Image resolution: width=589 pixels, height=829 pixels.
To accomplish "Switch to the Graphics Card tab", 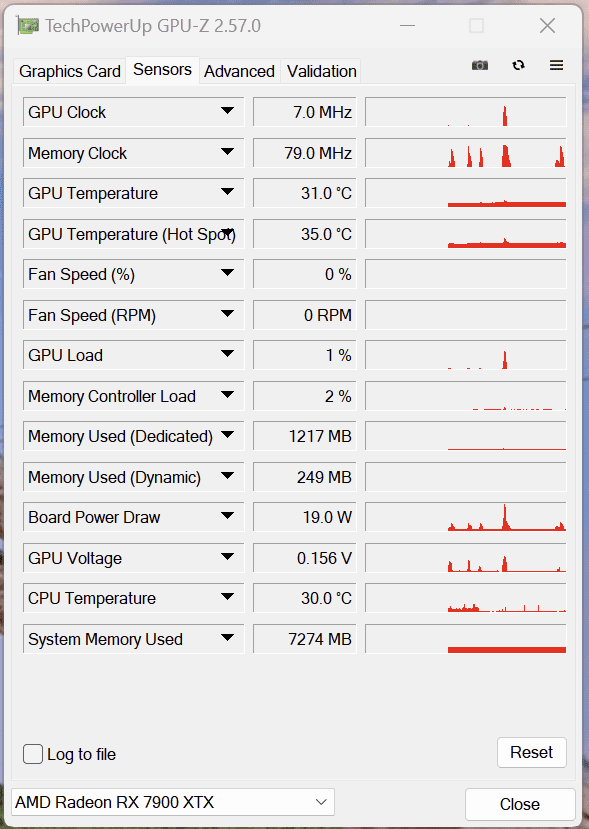I will 70,71.
